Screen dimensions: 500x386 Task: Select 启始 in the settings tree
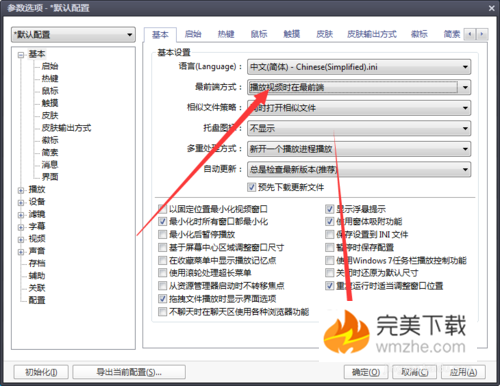click(50, 66)
